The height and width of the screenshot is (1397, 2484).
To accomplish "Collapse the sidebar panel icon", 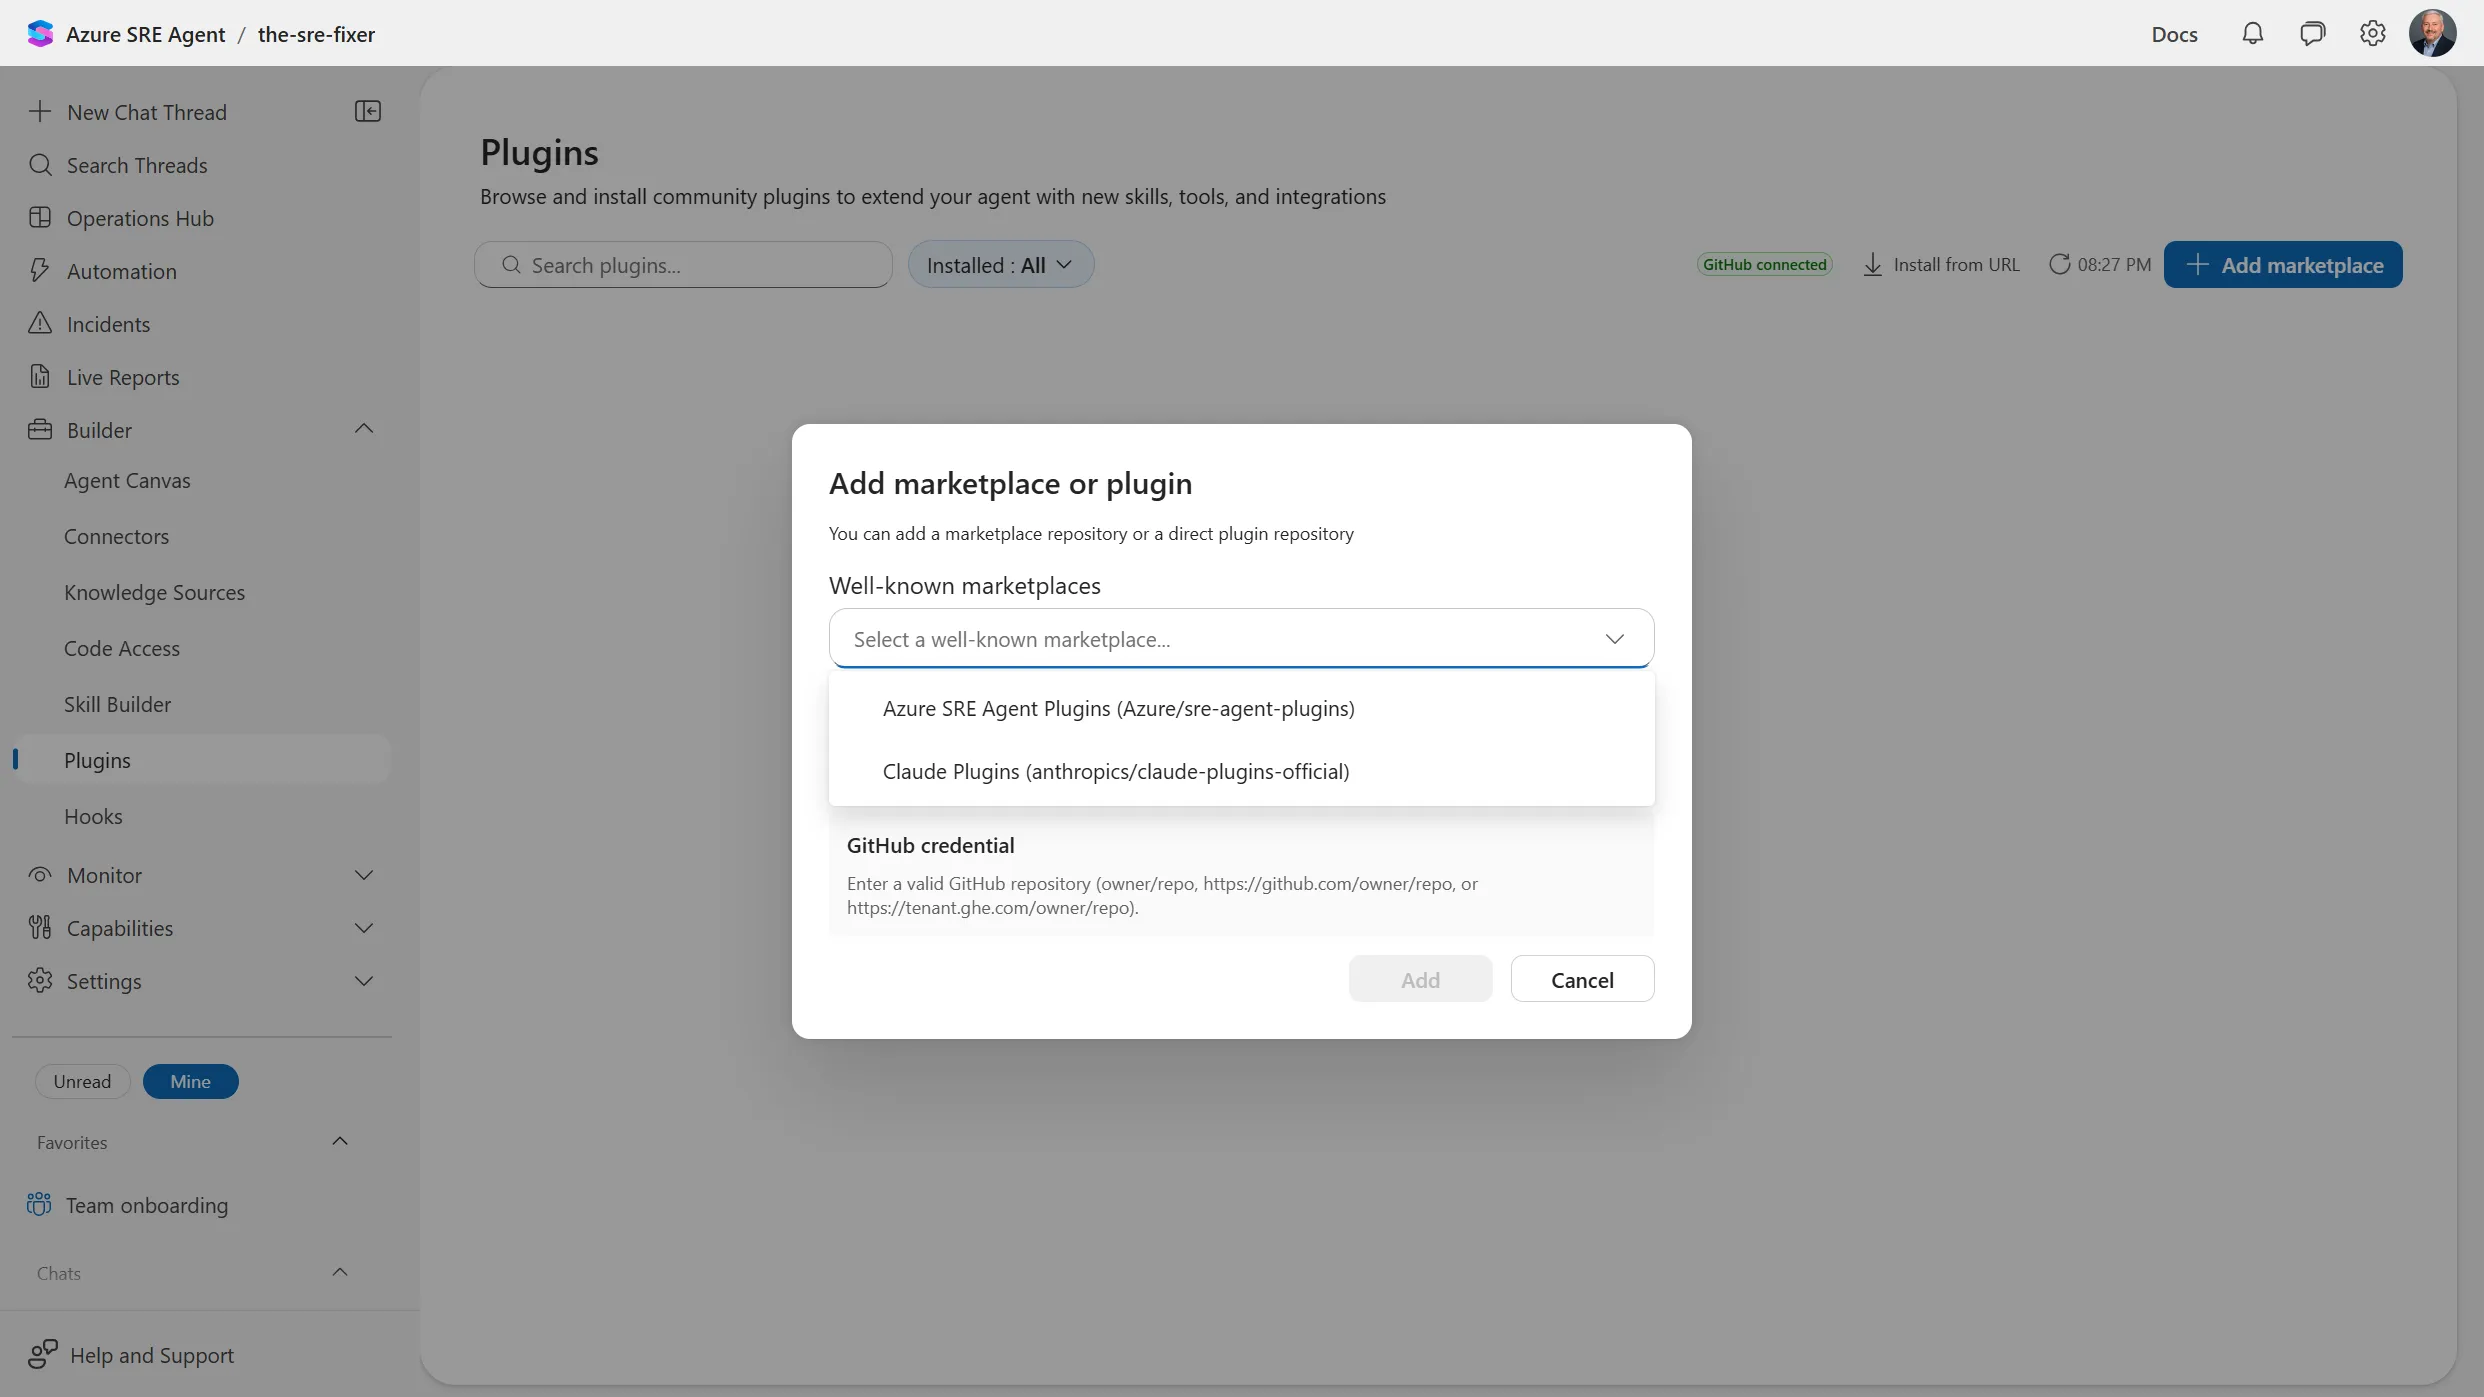I will coord(368,111).
